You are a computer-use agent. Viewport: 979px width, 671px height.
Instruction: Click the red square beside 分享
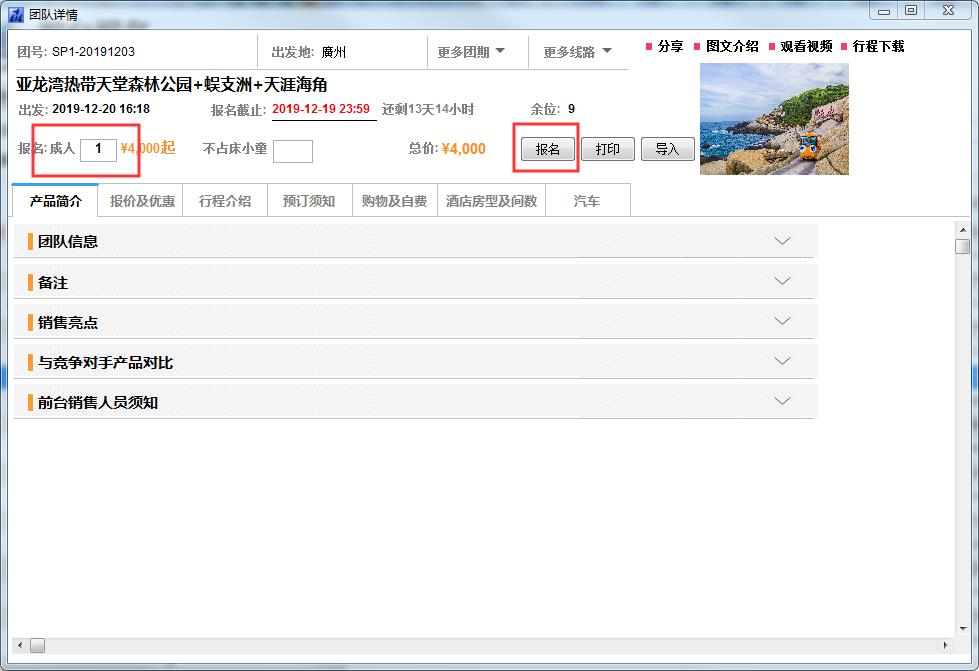(649, 47)
